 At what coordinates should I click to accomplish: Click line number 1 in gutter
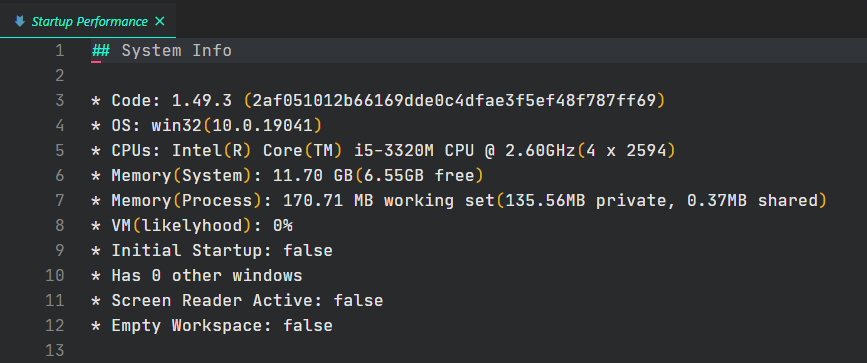tap(60, 51)
